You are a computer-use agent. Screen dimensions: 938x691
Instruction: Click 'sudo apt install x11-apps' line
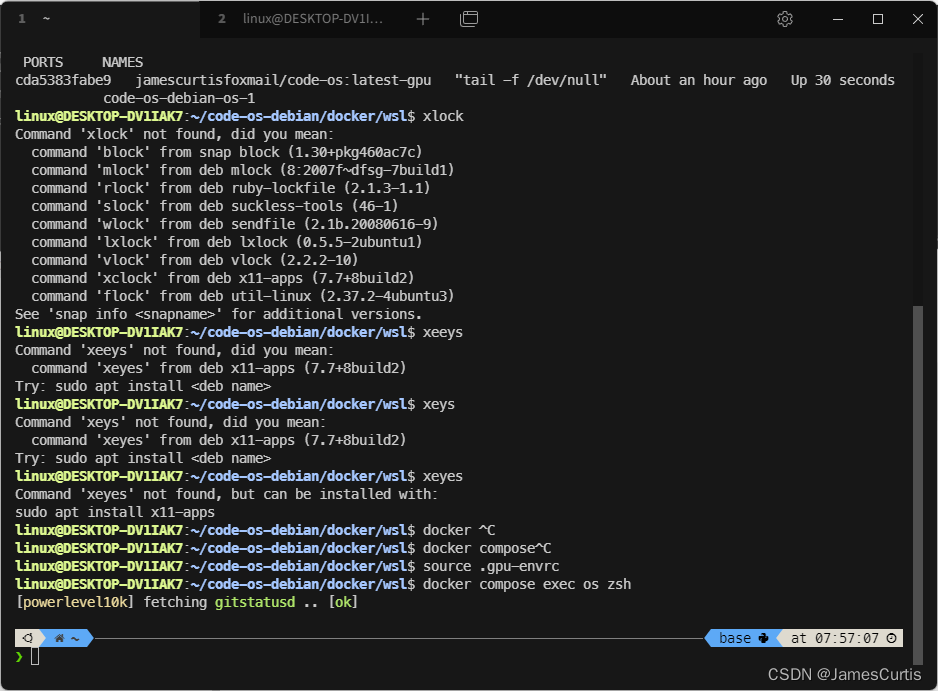(x=115, y=512)
